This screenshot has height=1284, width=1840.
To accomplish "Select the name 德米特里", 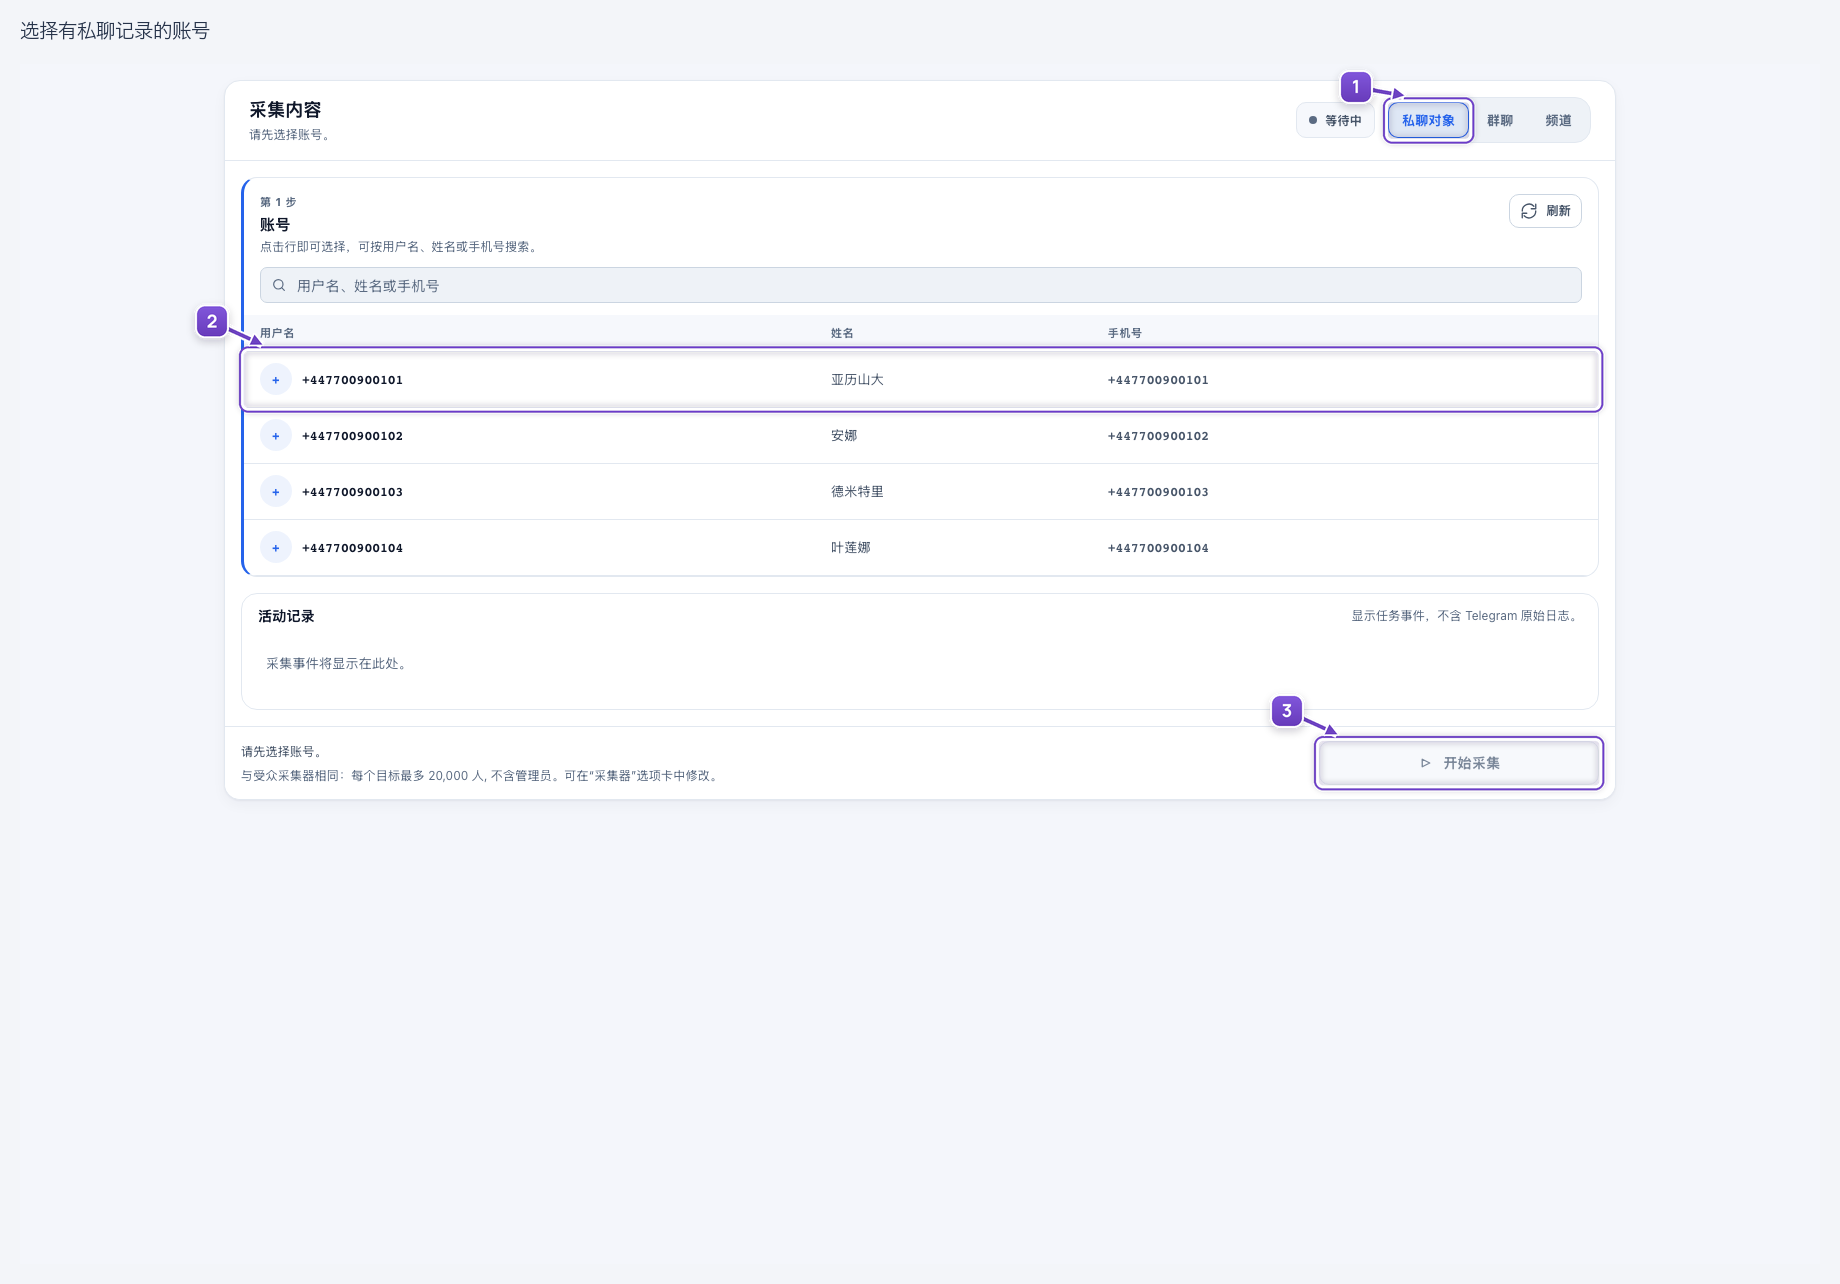I will pyautogui.click(x=857, y=492).
